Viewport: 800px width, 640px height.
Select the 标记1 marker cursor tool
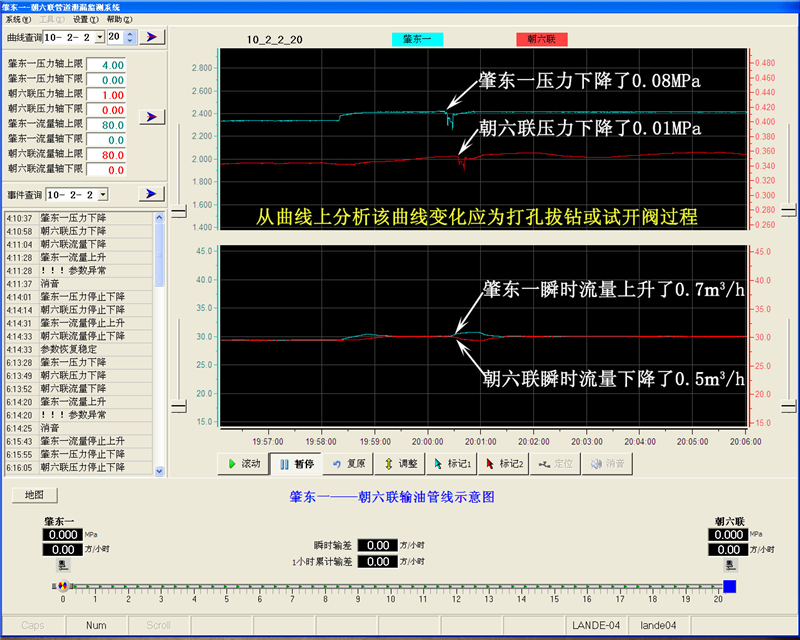[452, 464]
